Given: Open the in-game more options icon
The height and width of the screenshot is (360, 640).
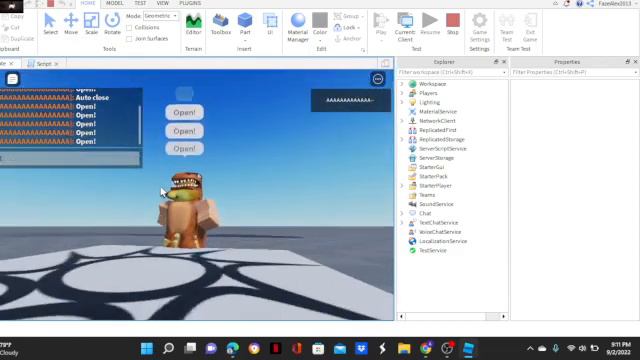Looking at the screenshot, I should pyautogui.click(x=378, y=79).
